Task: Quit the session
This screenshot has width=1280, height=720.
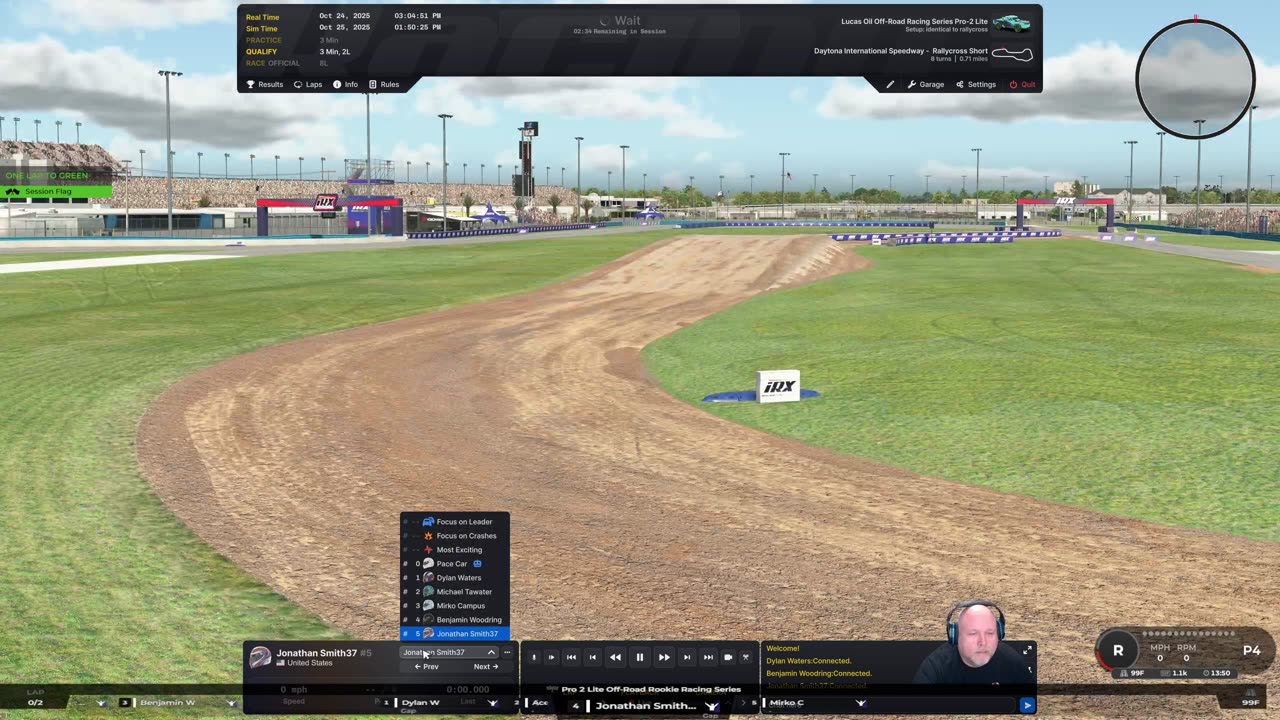Action: (x=1022, y=84)
